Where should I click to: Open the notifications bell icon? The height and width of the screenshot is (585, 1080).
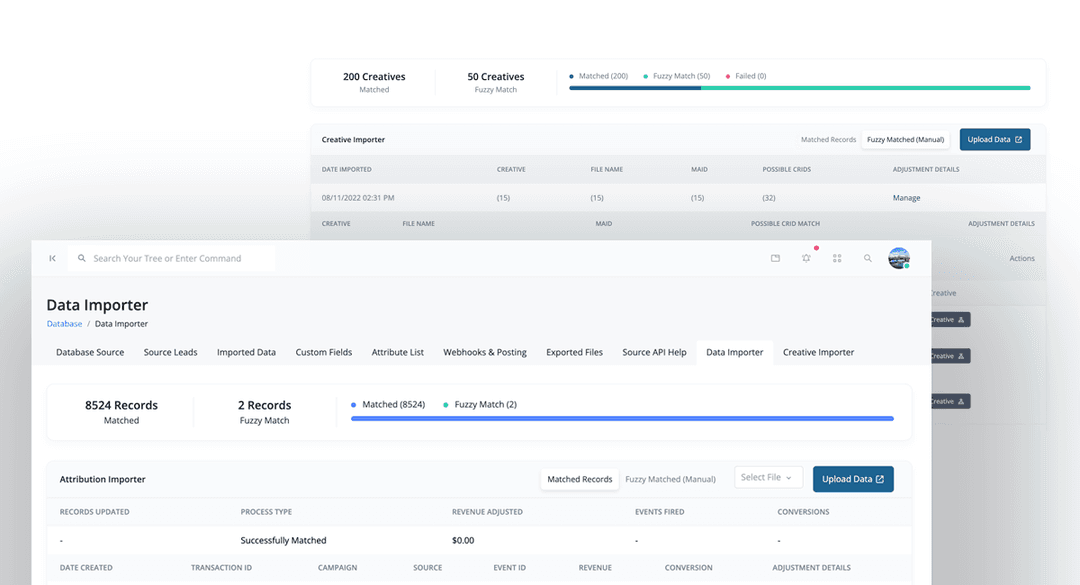tap(806, 258)
